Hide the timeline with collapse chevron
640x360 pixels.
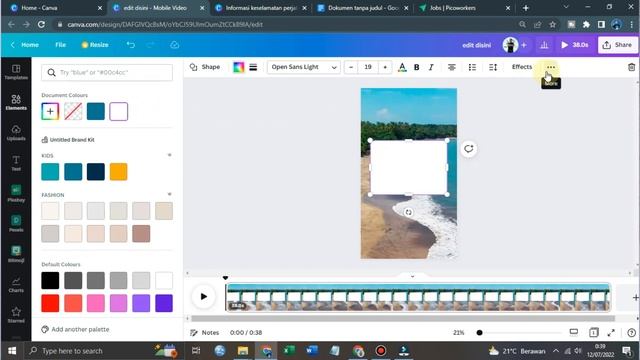[x=412, y=276]
